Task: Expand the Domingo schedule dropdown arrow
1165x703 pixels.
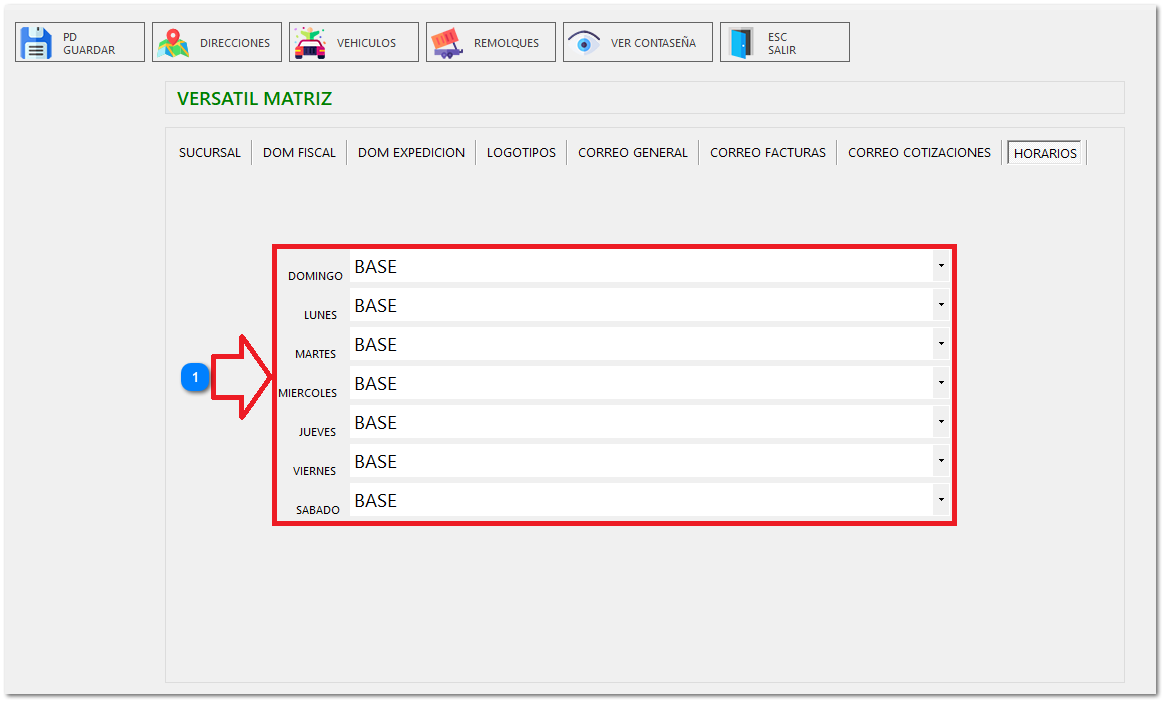Action: pos(940,266)
